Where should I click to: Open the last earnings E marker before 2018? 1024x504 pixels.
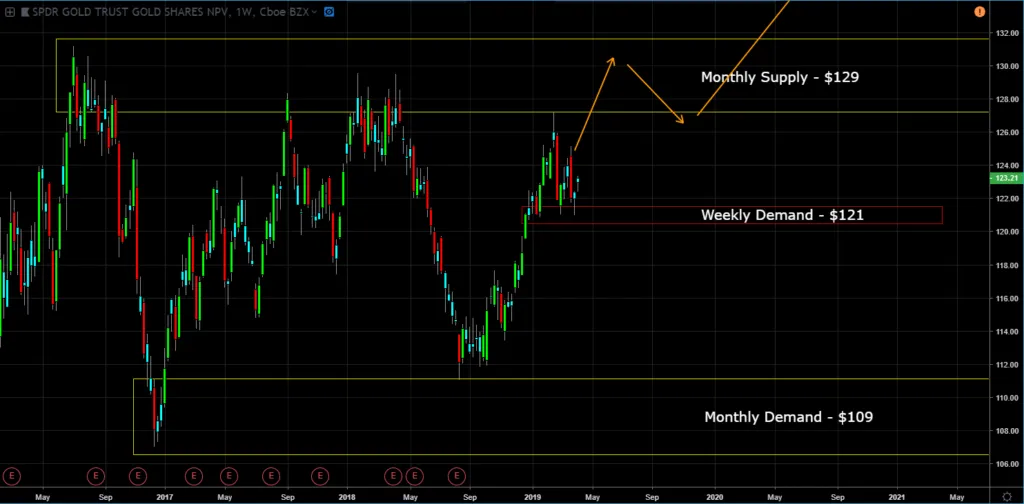click(320, 477)
